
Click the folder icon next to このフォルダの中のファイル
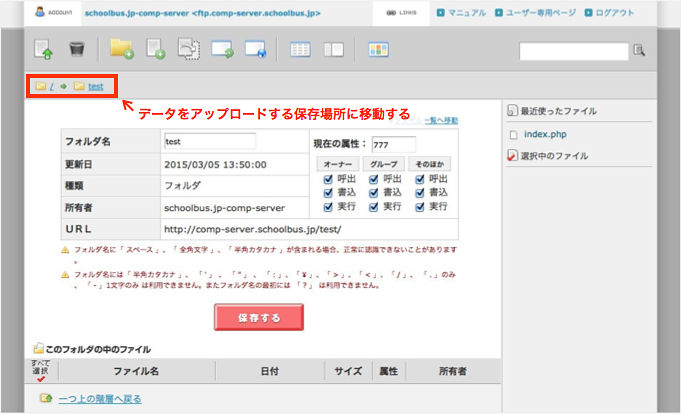38,348
